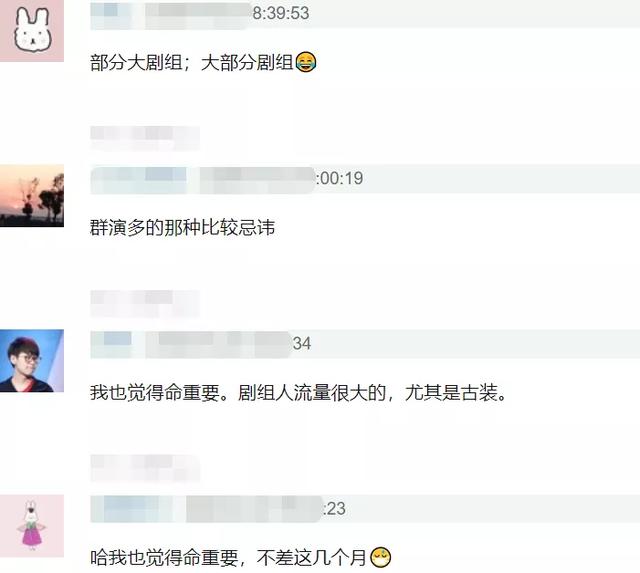Click blurred username beside bunny avatar

[170, 15]
